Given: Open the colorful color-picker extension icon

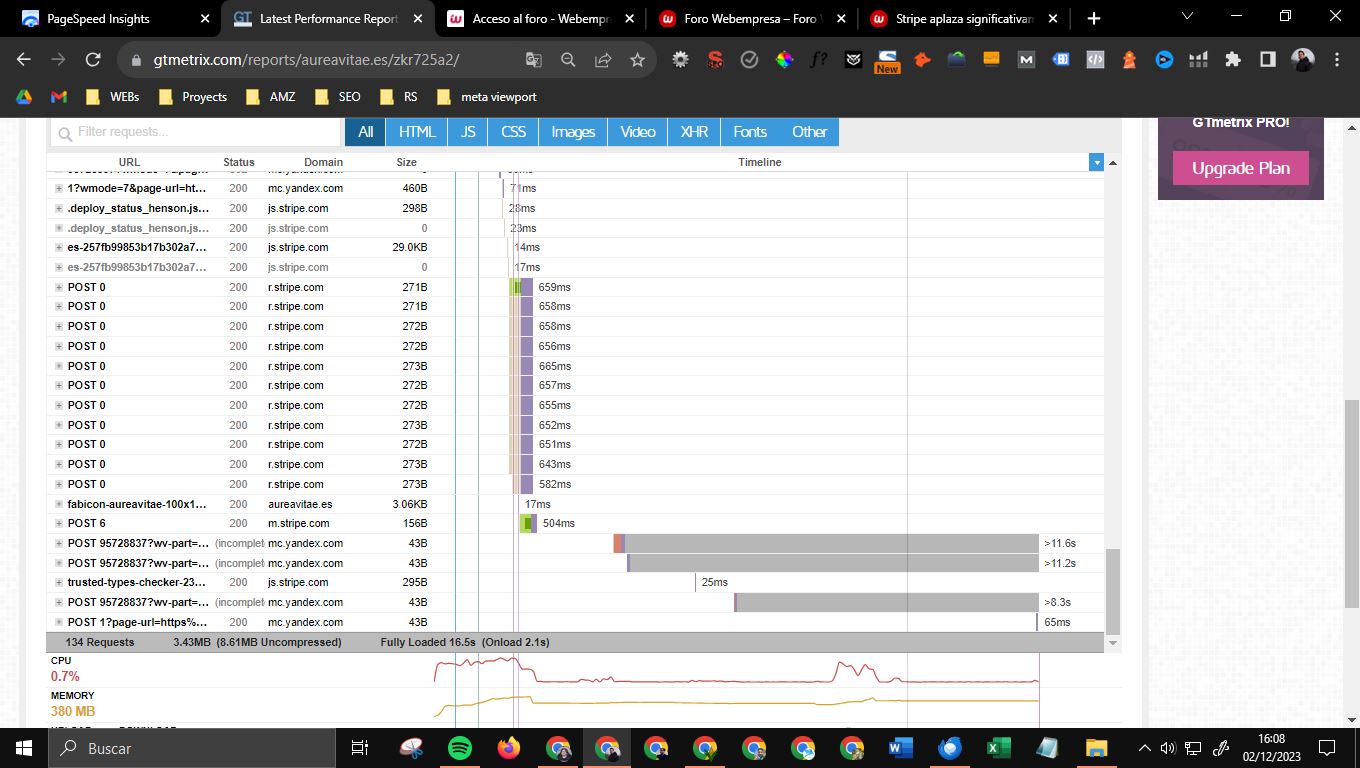Looking at the screenshot, I should [x=784, y=60].
